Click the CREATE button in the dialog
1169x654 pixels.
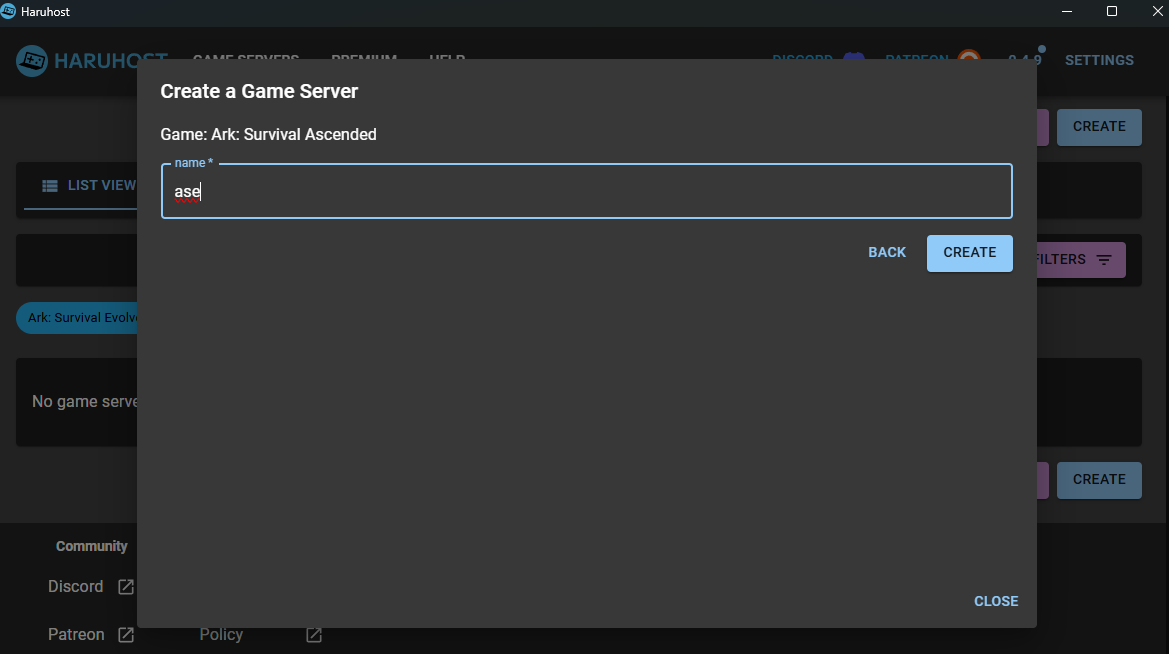tap(969, 253)
